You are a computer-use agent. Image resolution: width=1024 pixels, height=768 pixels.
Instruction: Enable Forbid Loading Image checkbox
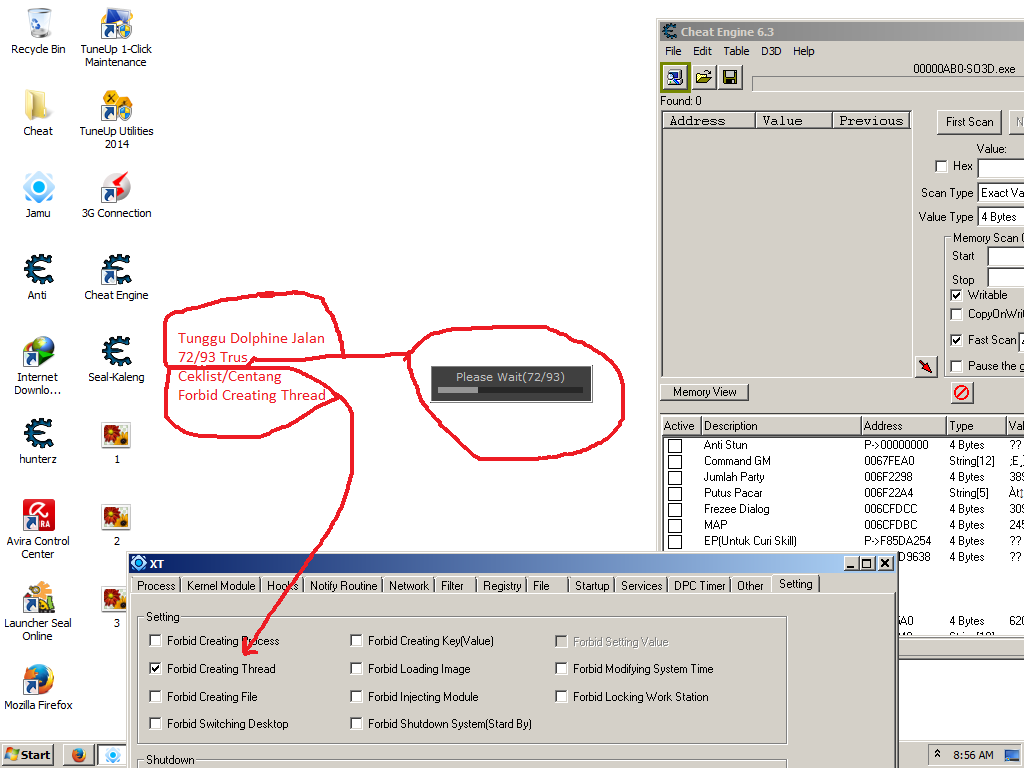click(x=356, y=668)
